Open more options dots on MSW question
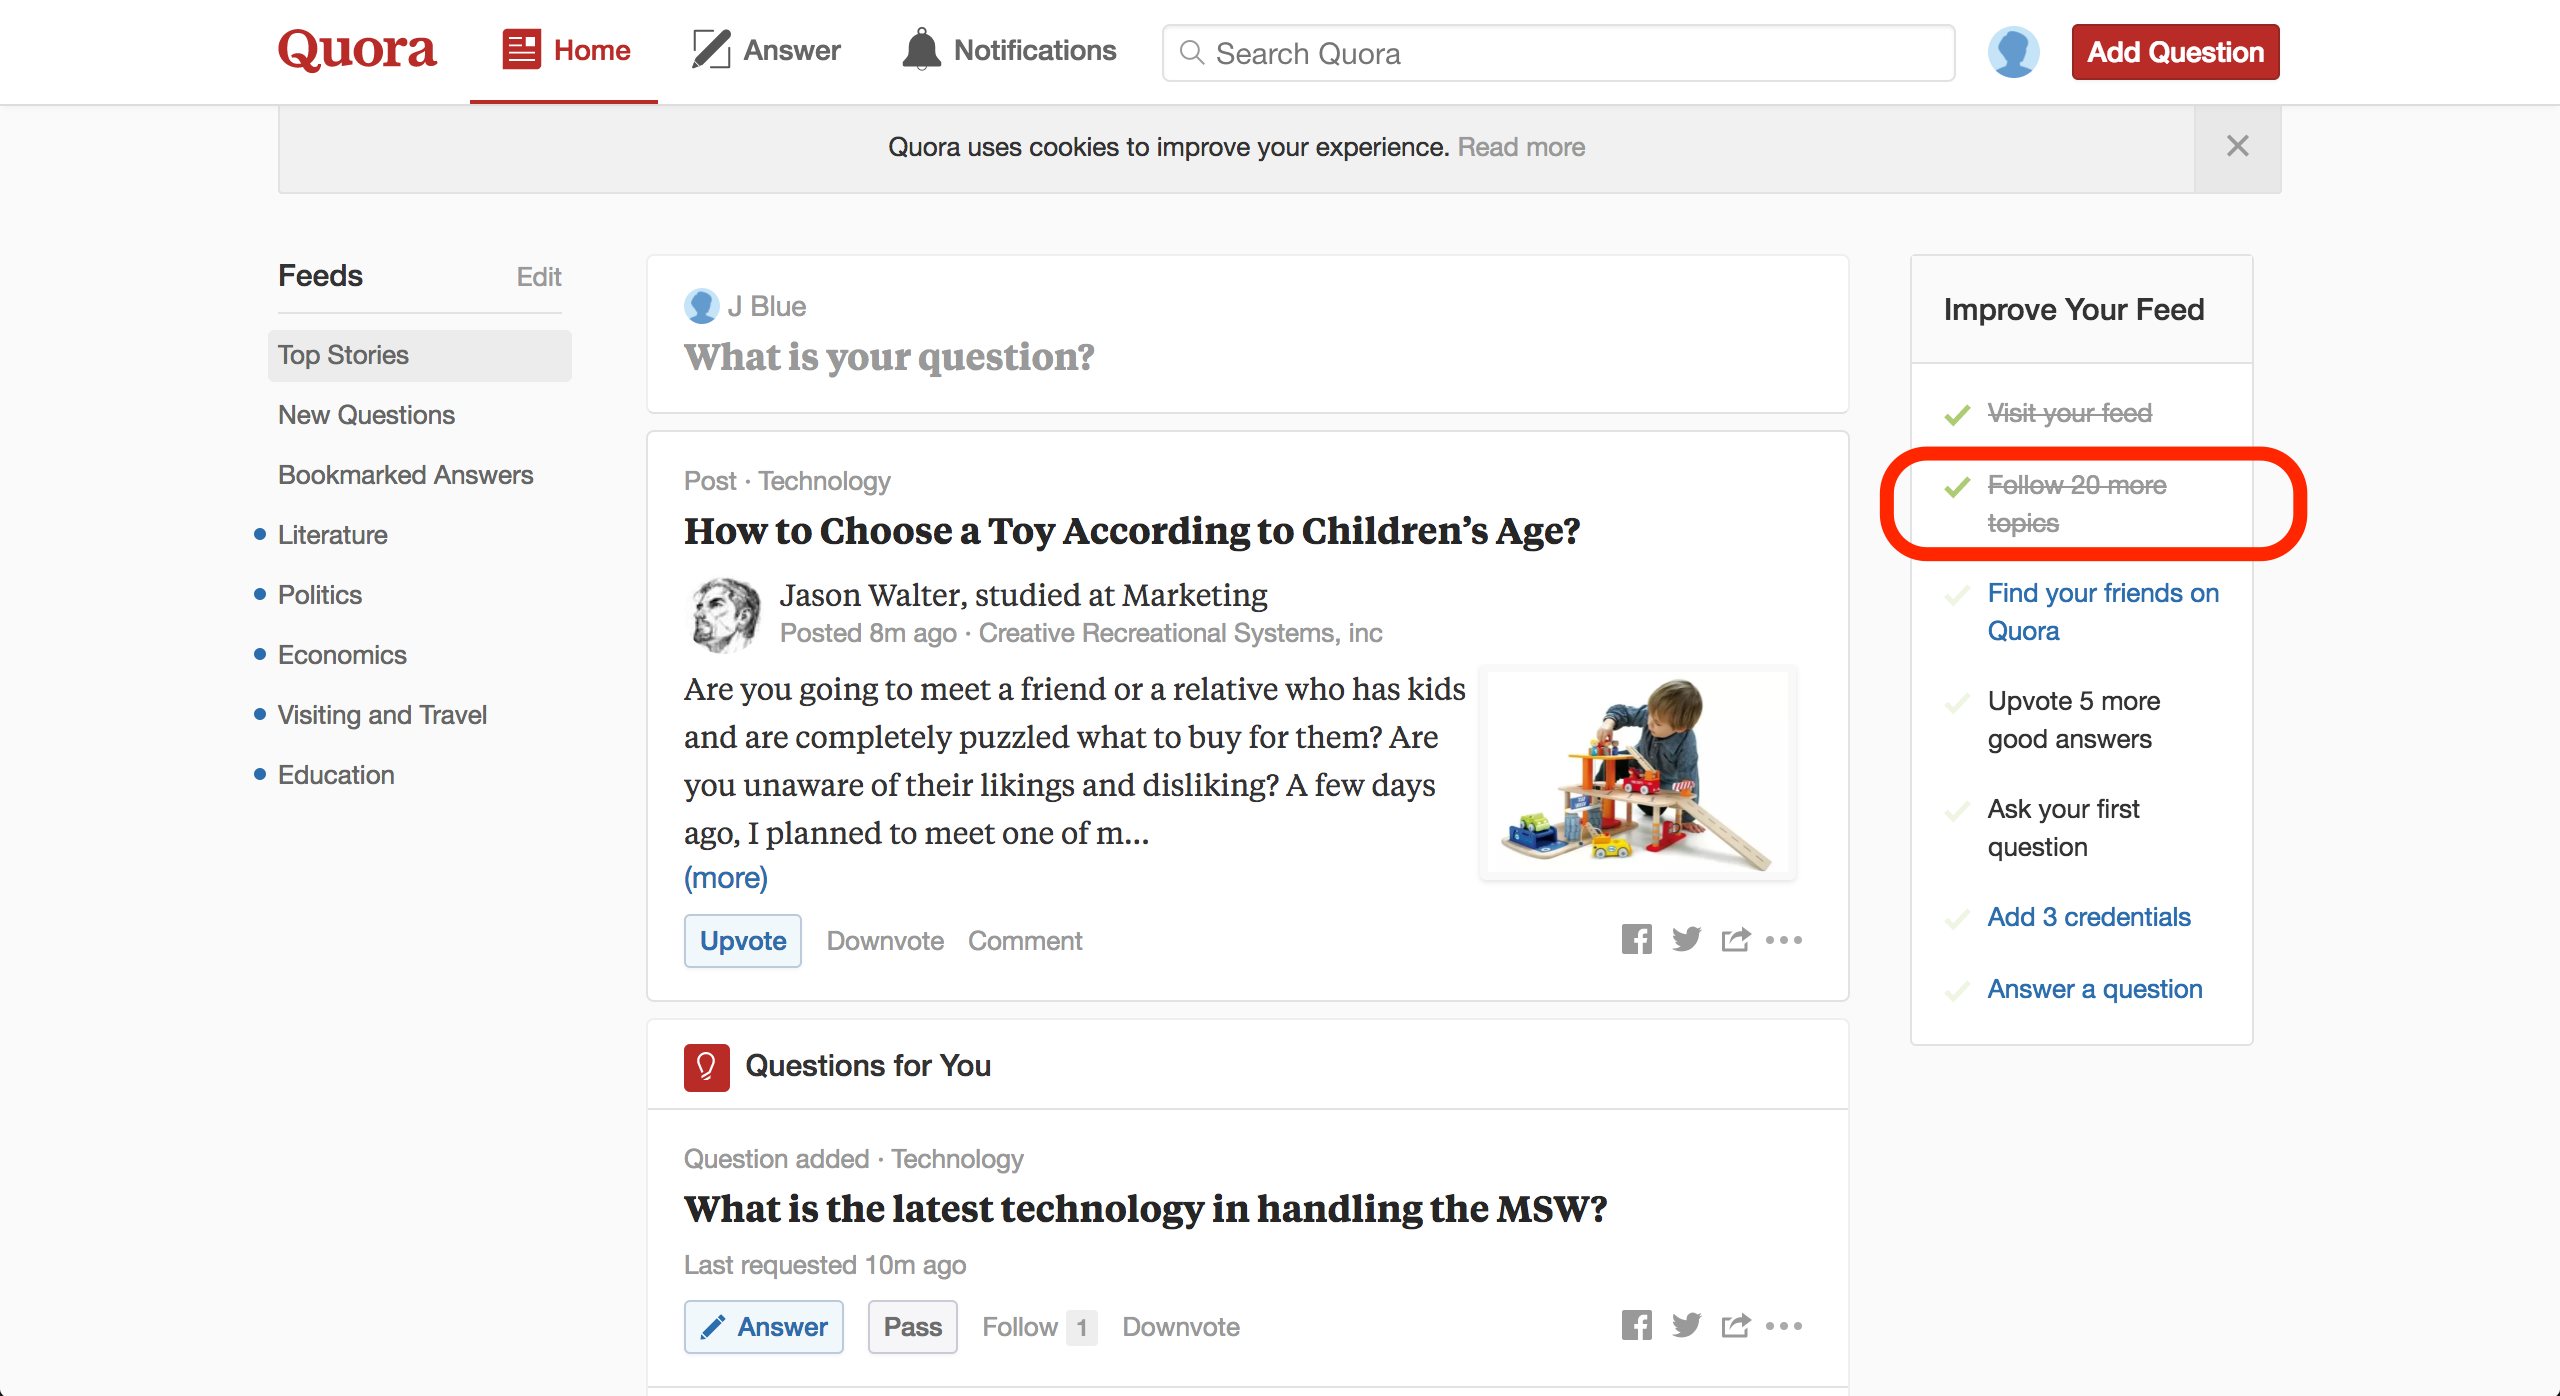This screenshot has height=1396, width=2560. tap(1784, 1326)
